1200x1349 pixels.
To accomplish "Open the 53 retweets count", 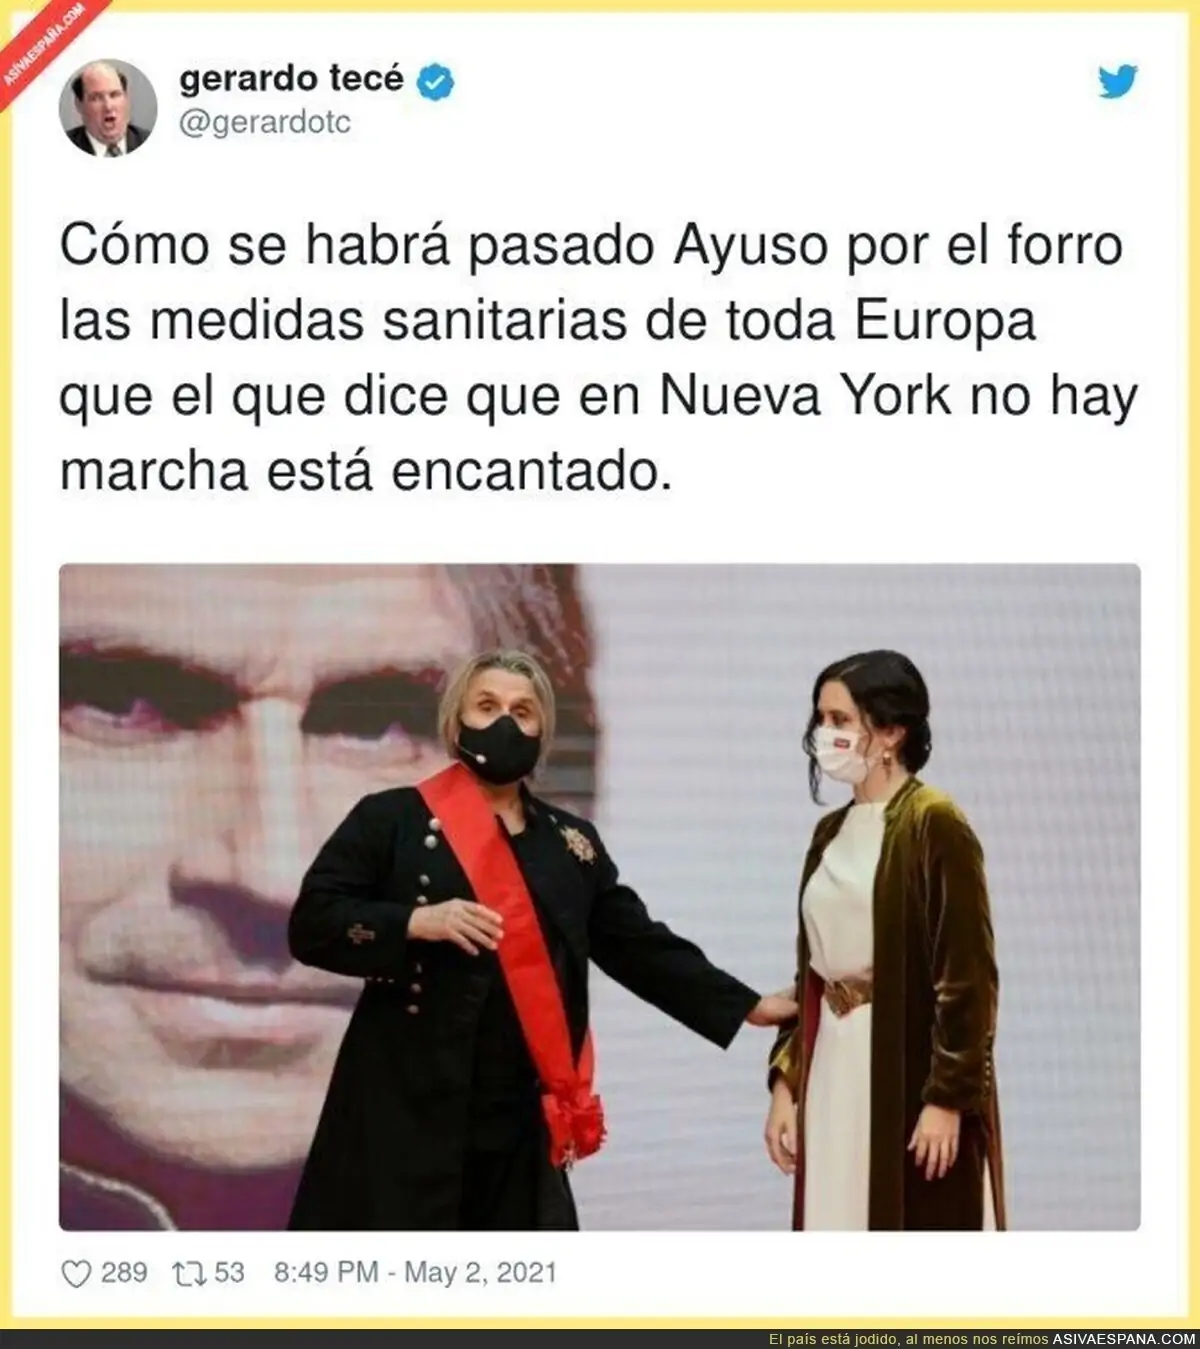I will point(229,1273).
